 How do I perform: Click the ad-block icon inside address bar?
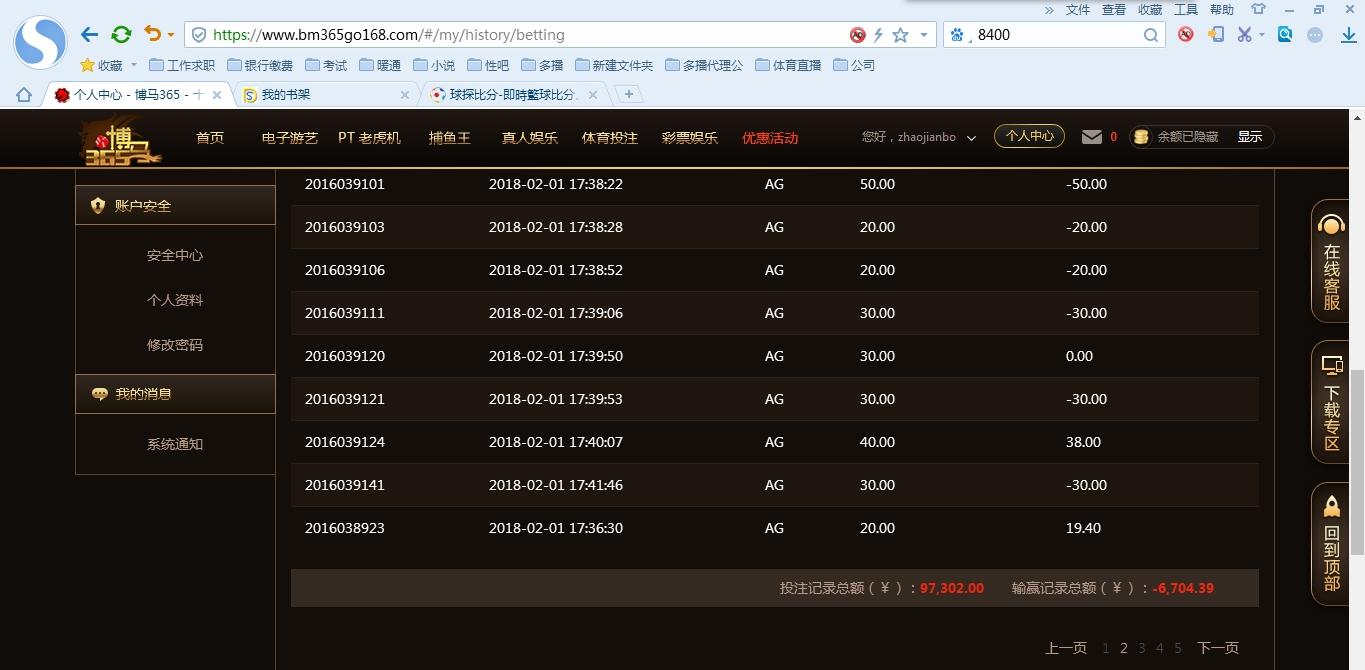click(857, 35)
